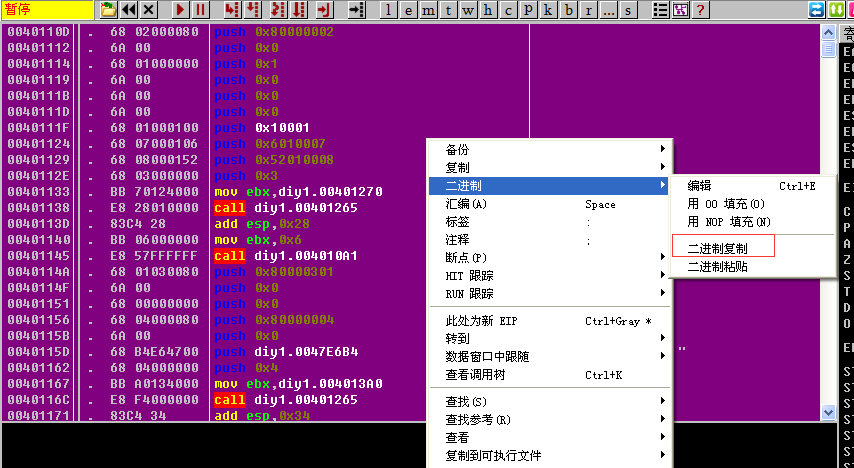Click the appearance options grid icon
This screenshot has height=468, width=854.
[681, 9]
